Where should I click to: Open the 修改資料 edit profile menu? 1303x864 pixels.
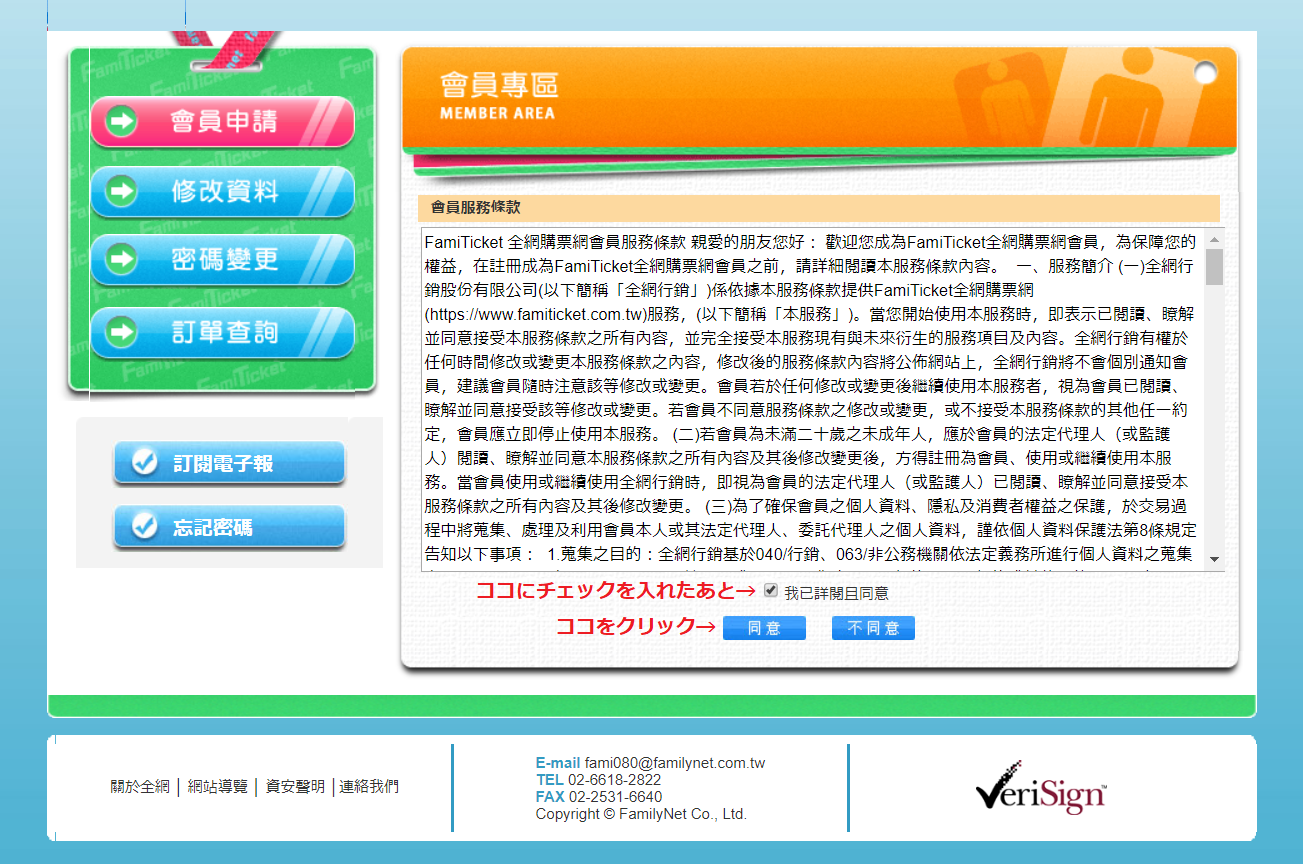click(x=222, y=192)
